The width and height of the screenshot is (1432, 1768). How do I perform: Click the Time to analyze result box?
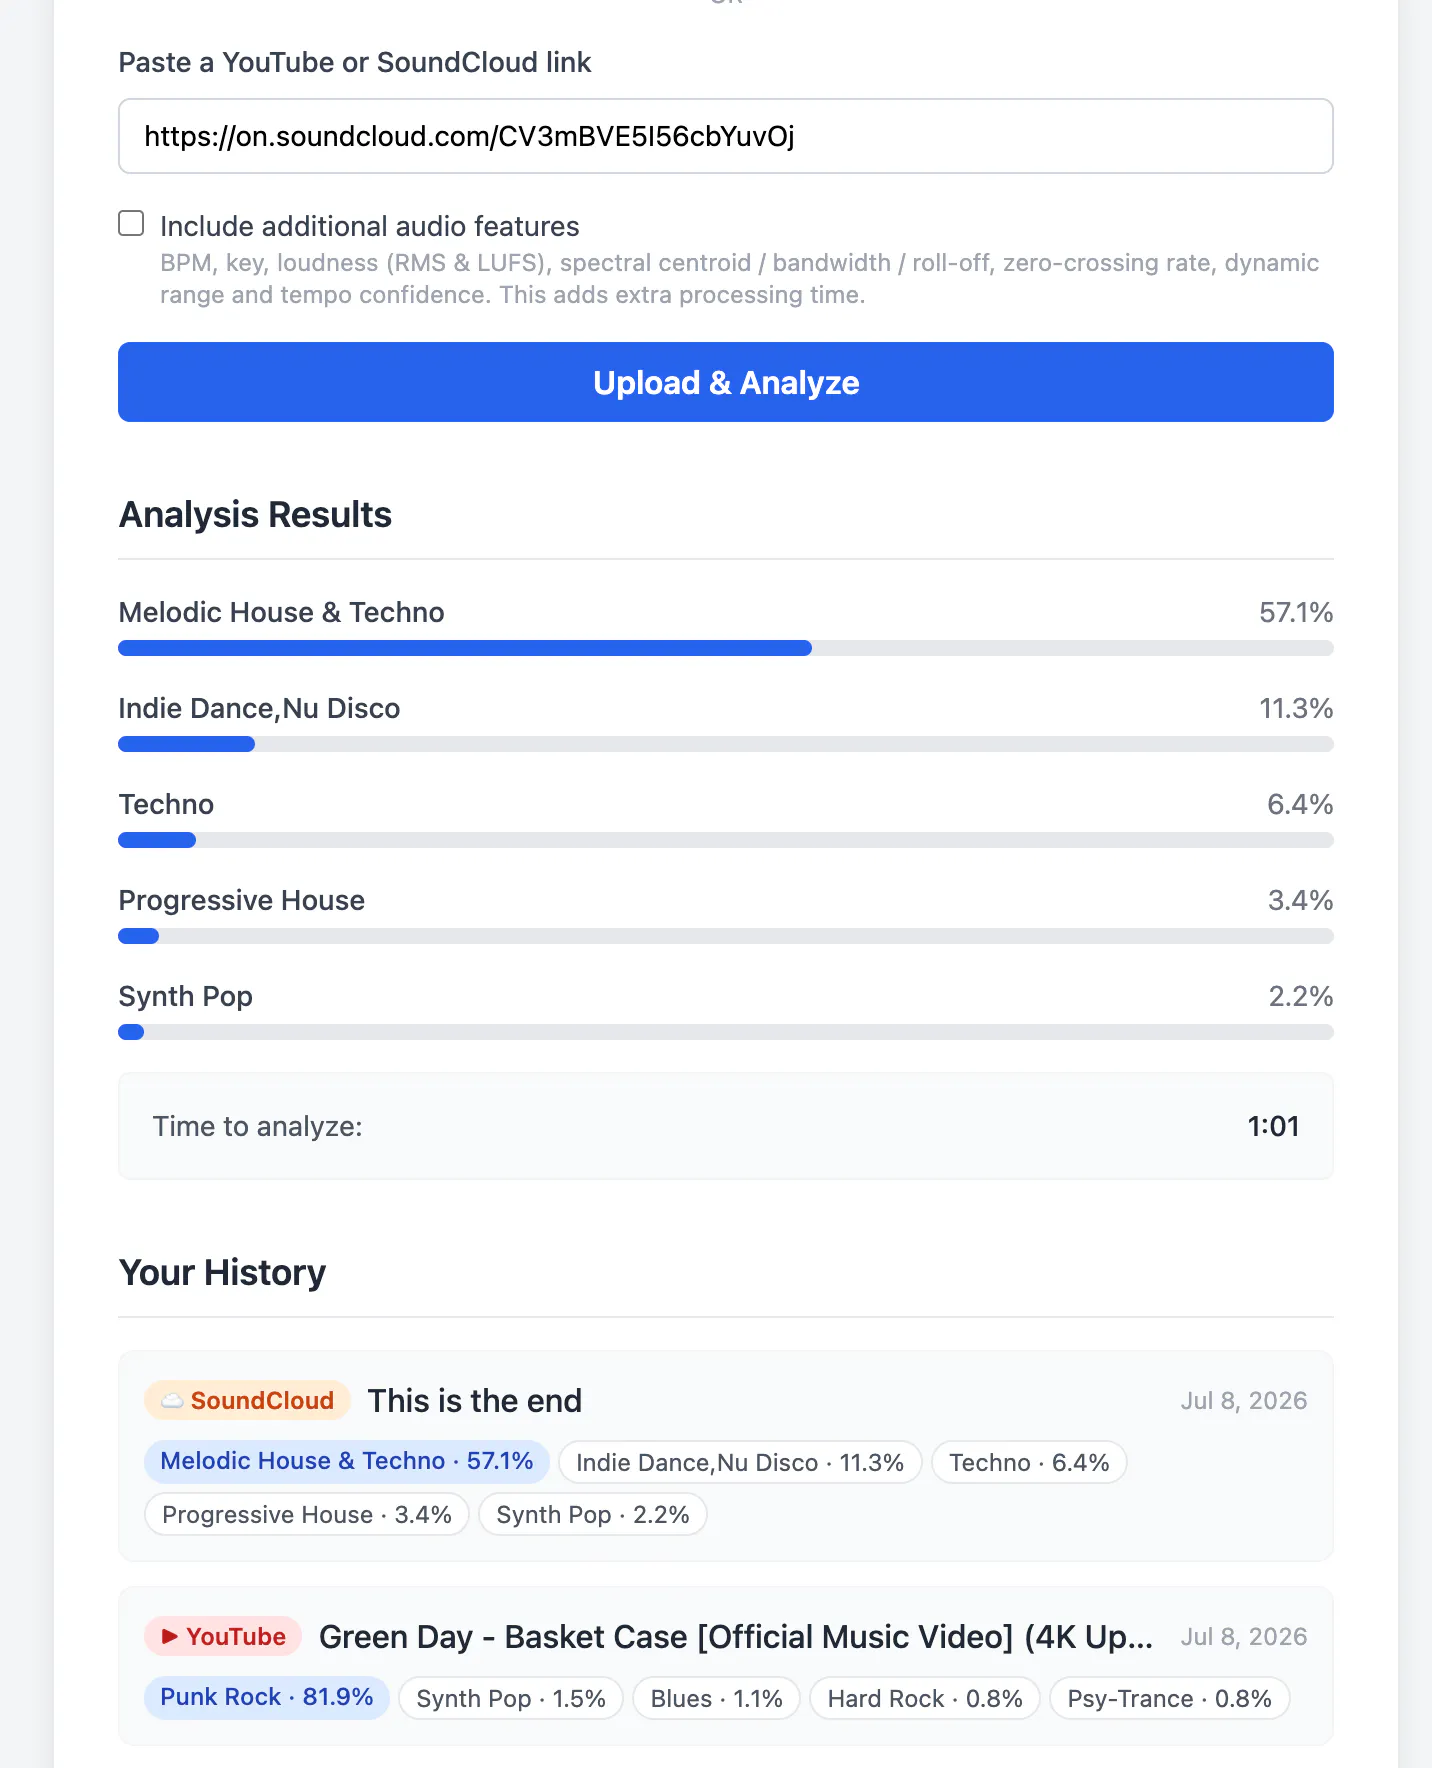[726, 1126]
